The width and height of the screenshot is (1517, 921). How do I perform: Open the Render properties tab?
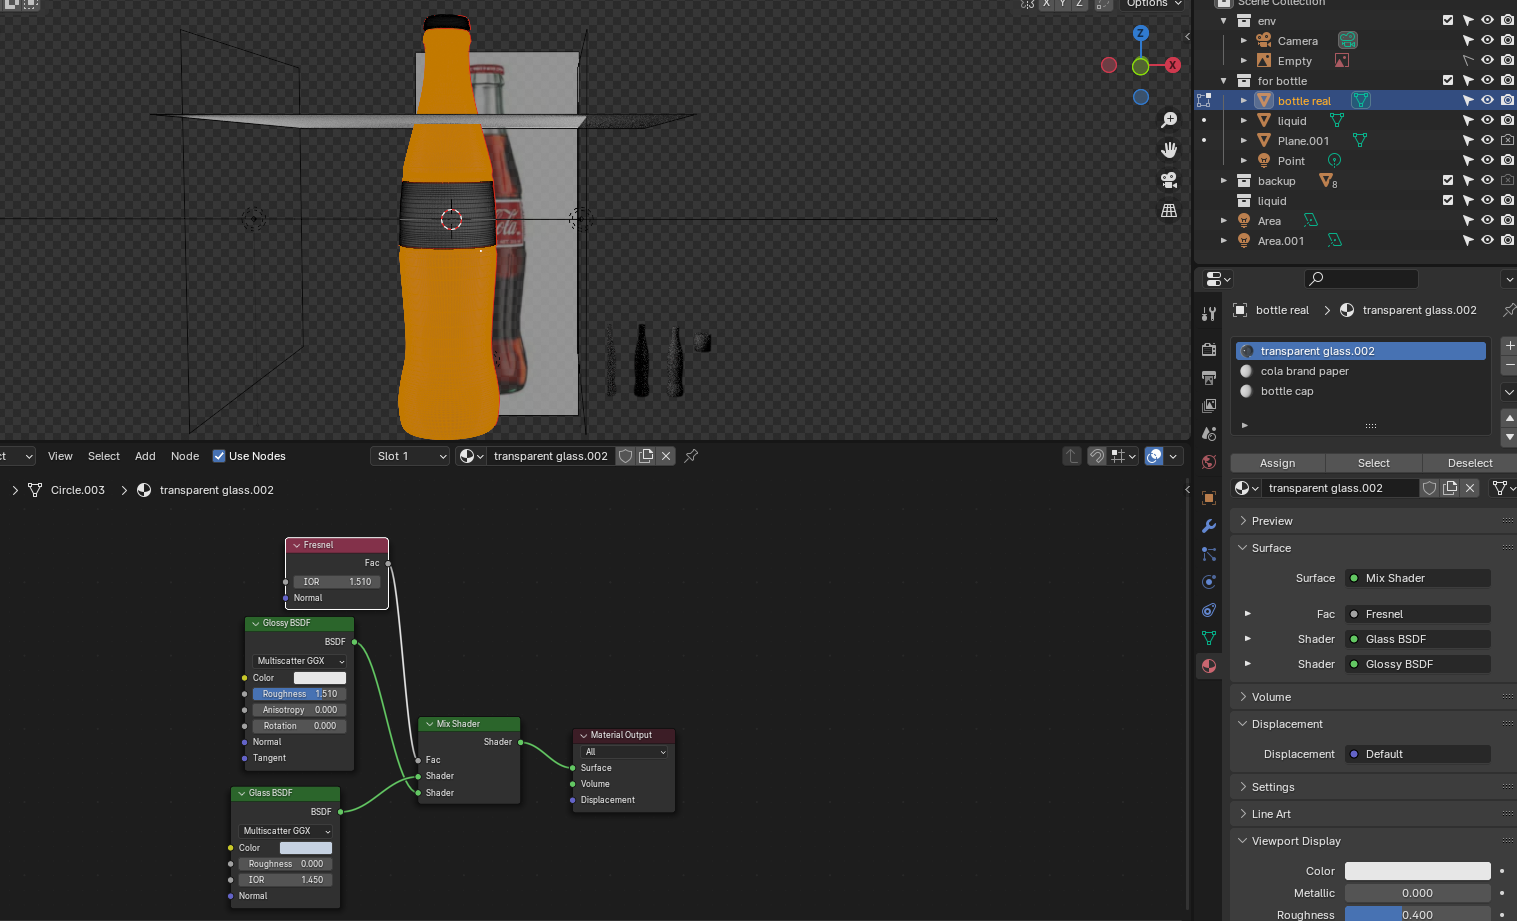(1209, 349)
